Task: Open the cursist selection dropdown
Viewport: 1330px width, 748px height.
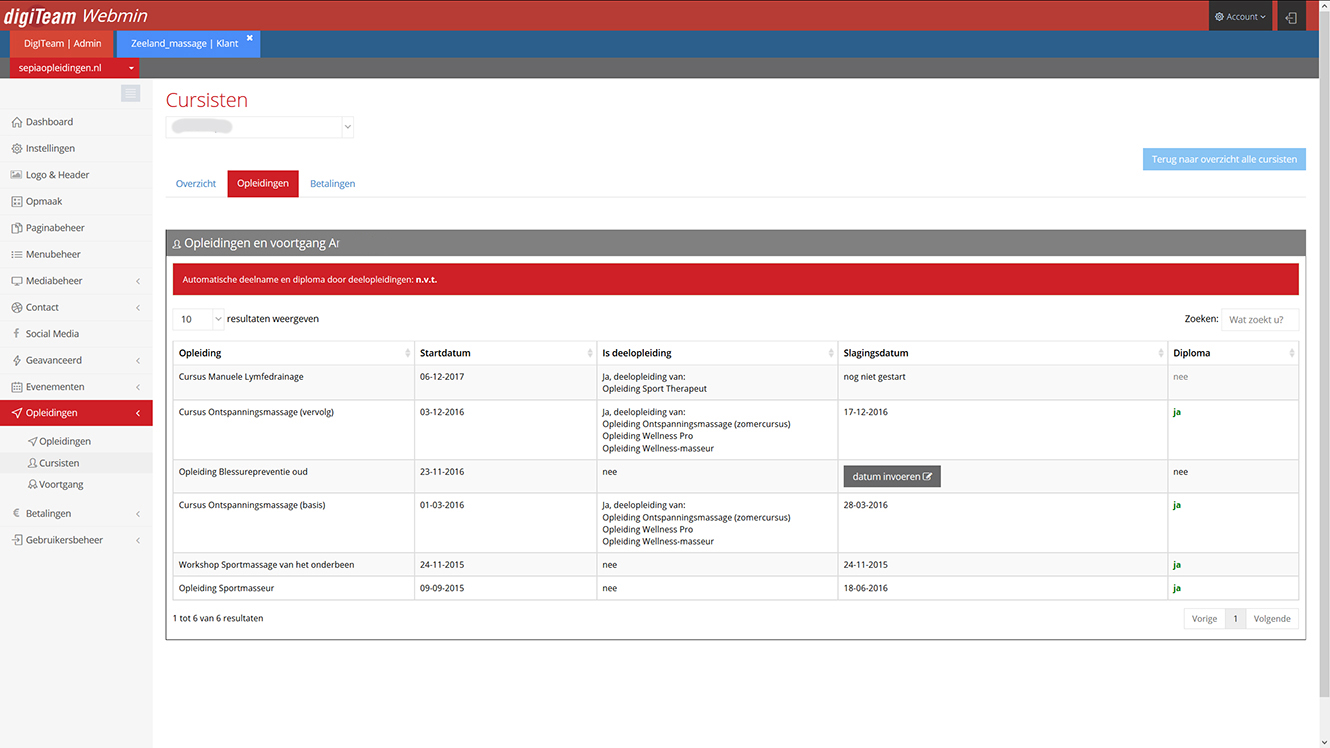Action: [x=259, y=127]
